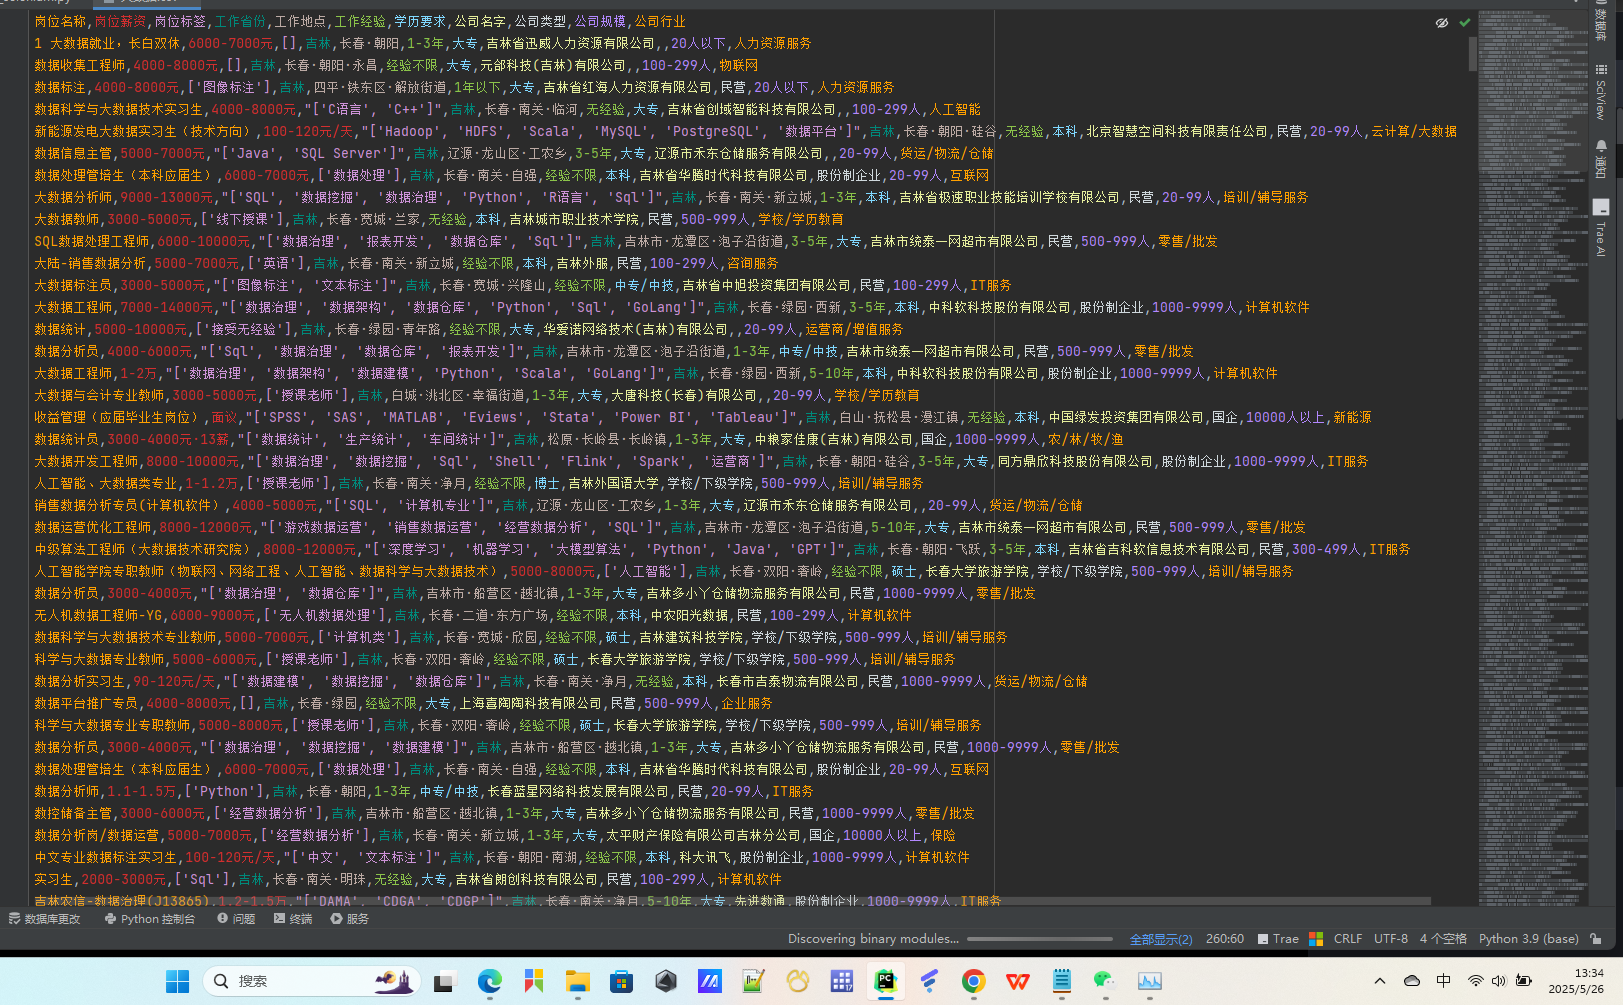Screen dimensions: 1623x1005
Task: Click the blue notepad icon in the taskbar
Action: coord(1062,982)
